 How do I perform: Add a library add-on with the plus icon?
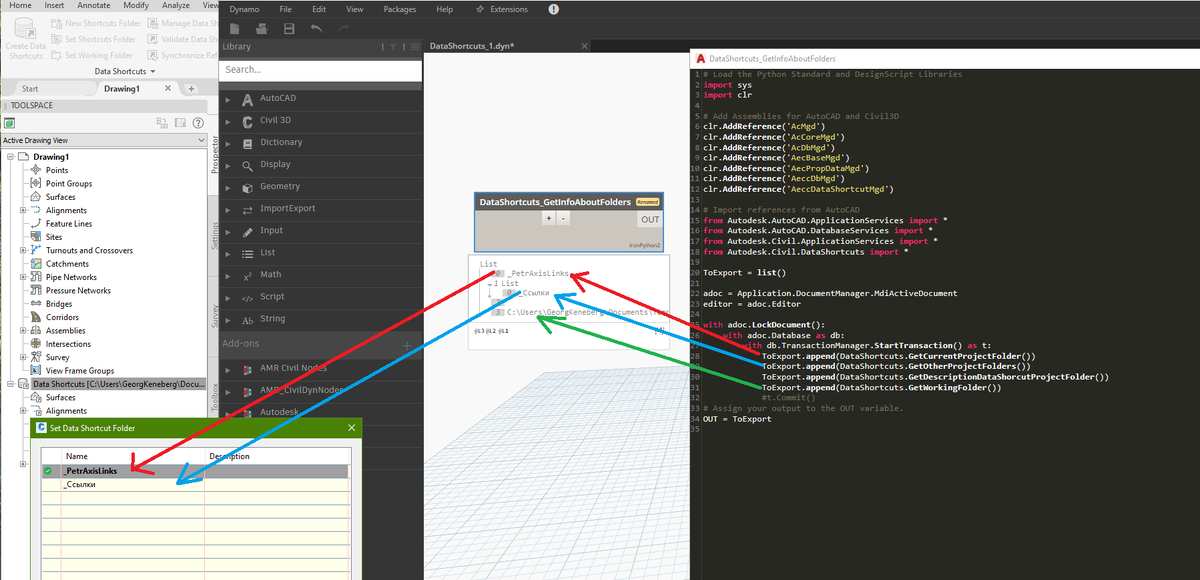[x=407, y=345]
